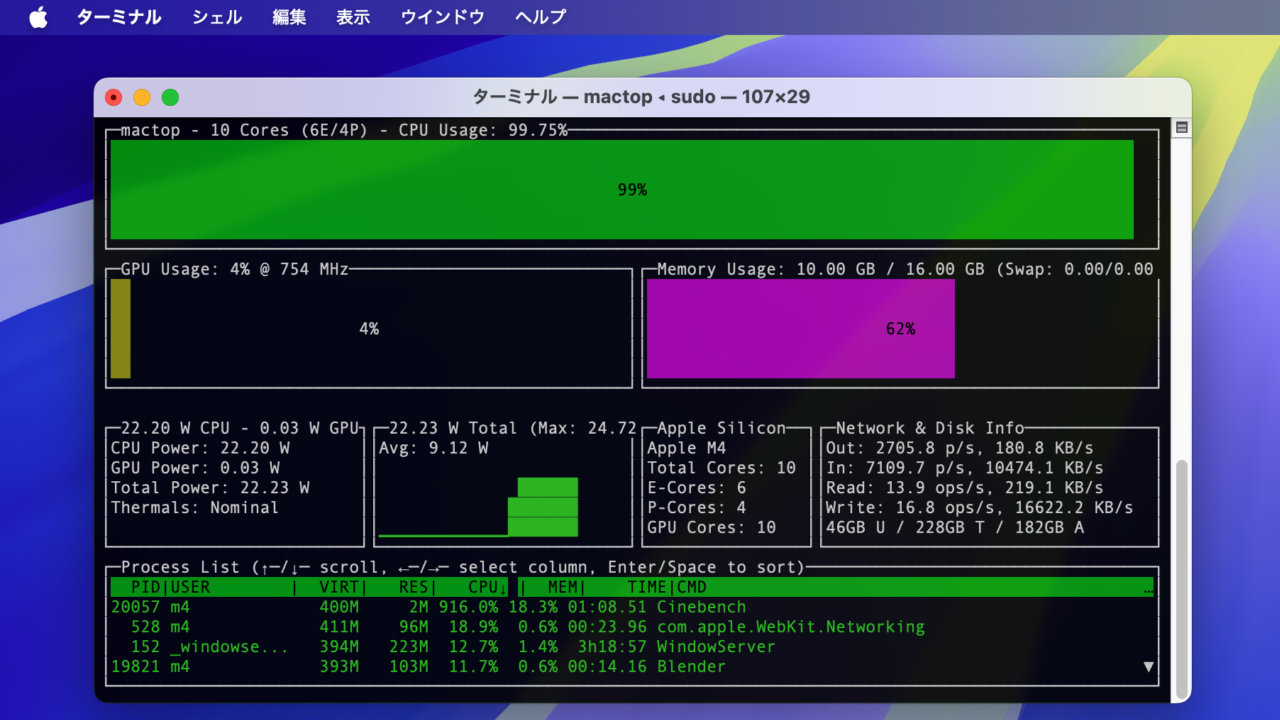Select the RES column header
Viewport: 1280px width, 720px height.
coord(414,587)
